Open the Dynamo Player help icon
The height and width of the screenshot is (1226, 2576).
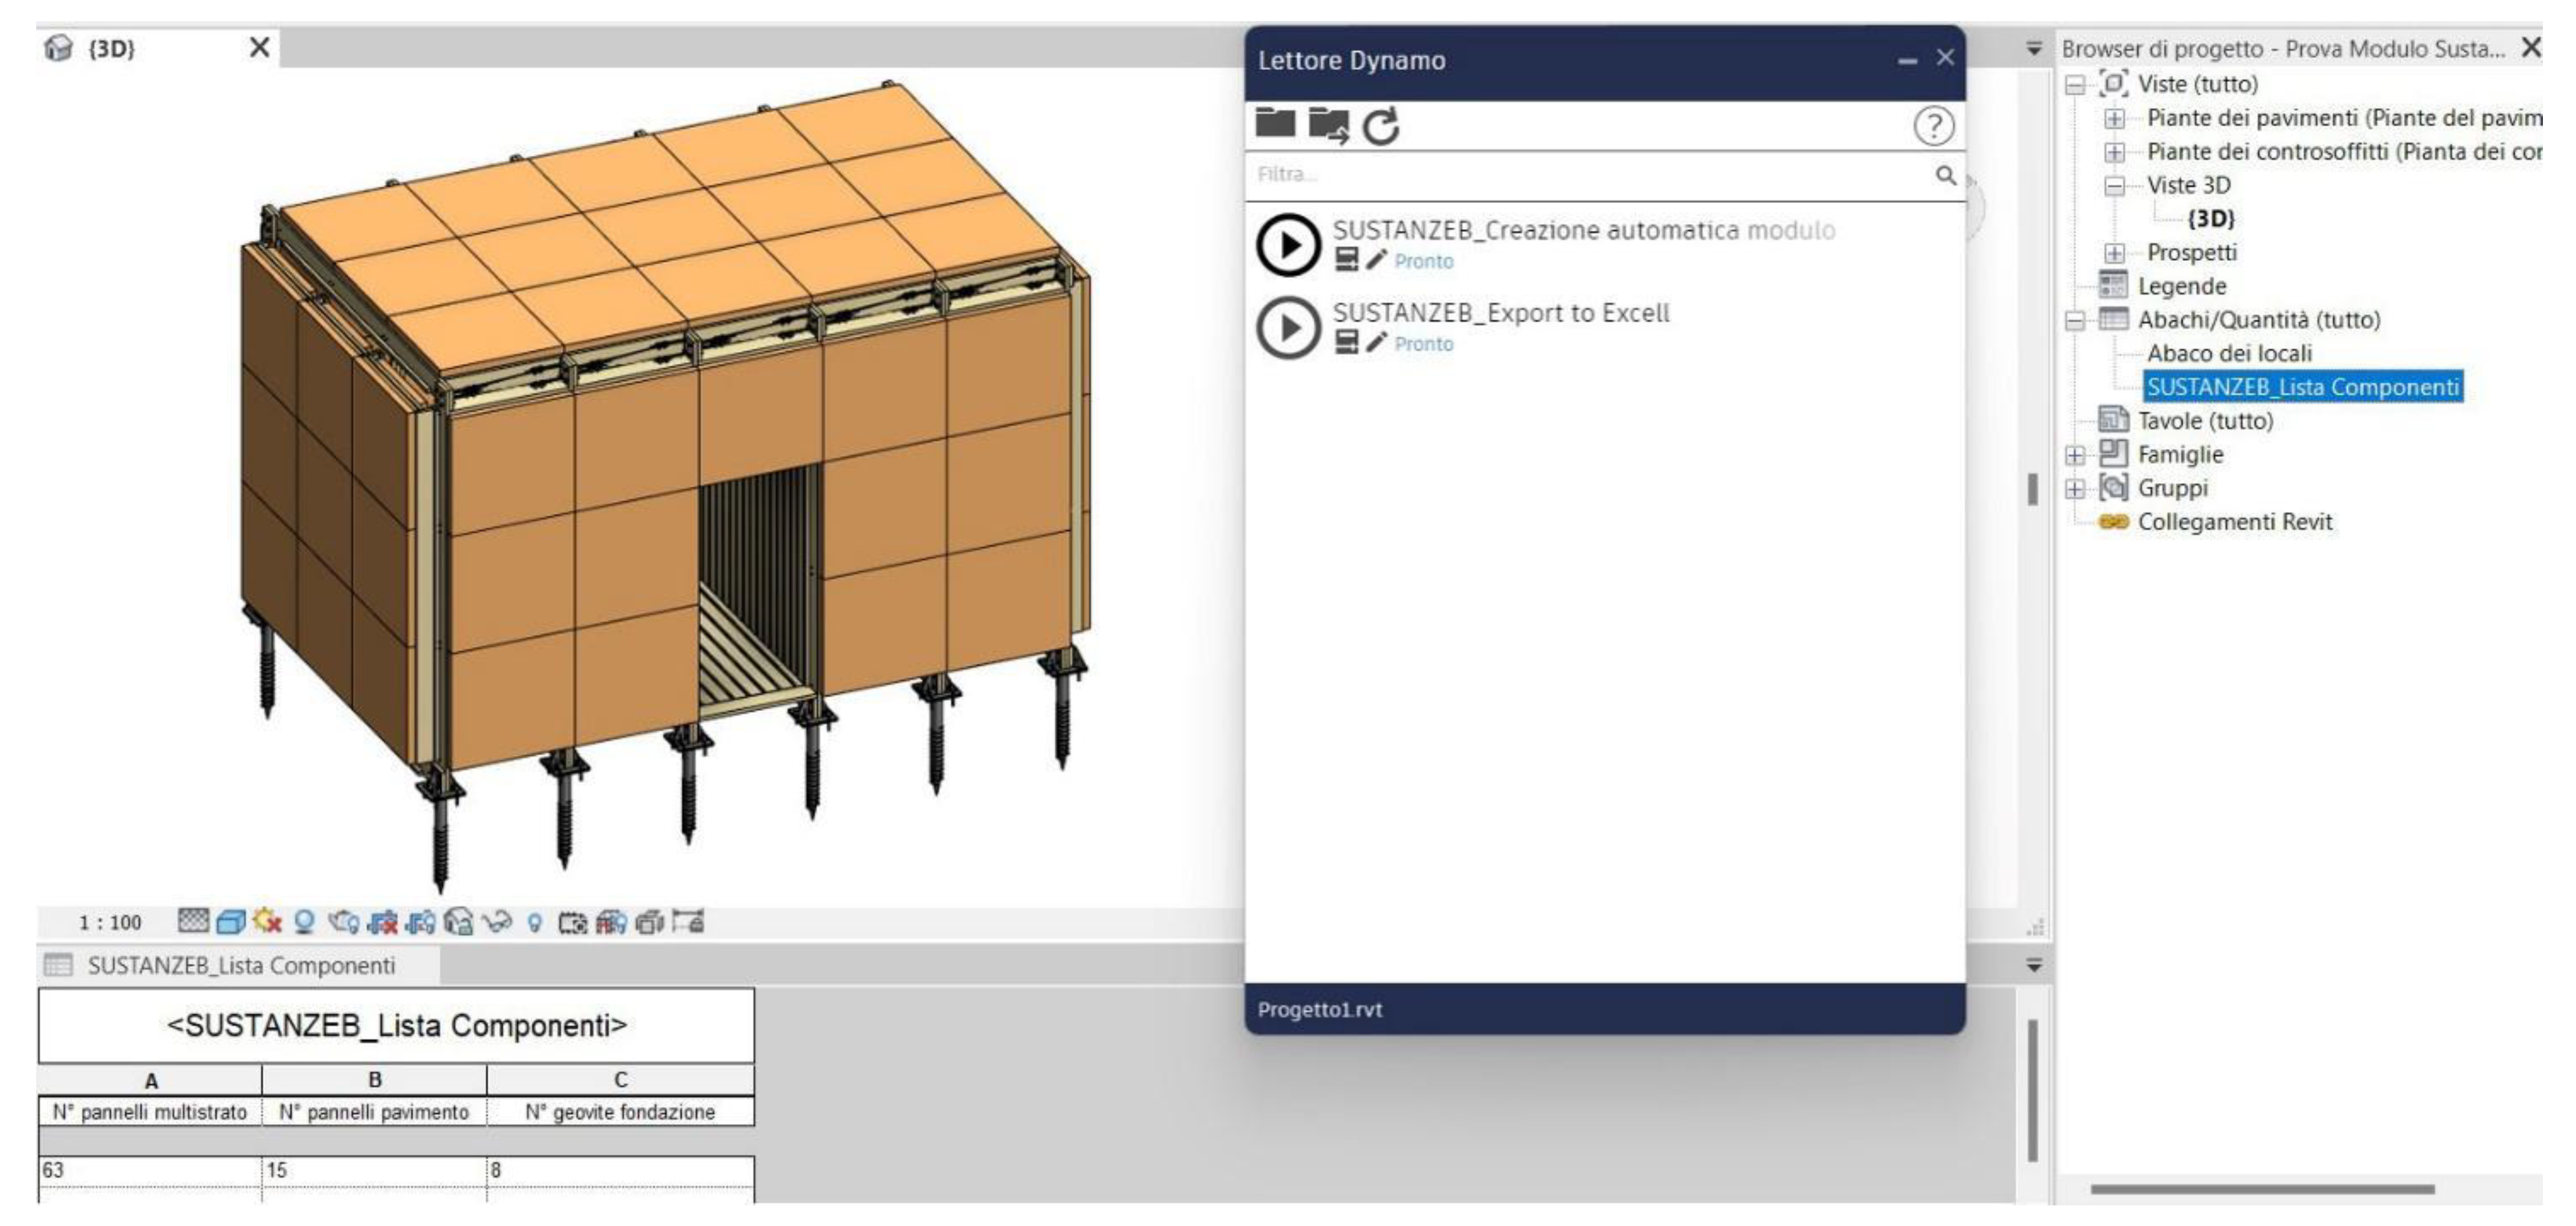tap(1933, 127)
